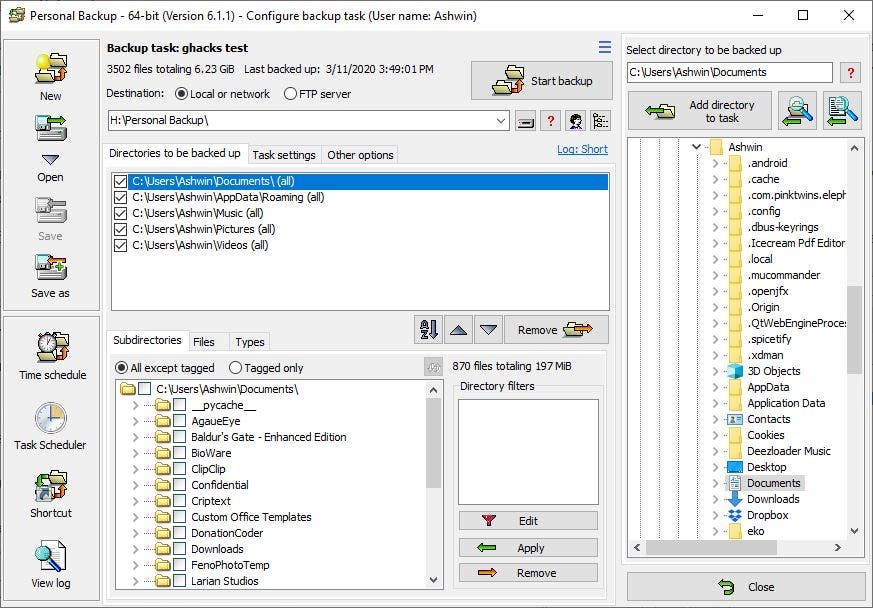This screenshot has width=873, height=608.
Task: Uncheck the Documents directory checkbox
Action: pos(120,182)
